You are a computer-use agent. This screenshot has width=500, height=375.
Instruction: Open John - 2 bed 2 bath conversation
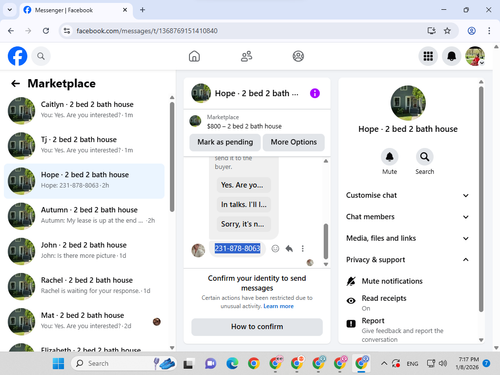click(84, 251)
